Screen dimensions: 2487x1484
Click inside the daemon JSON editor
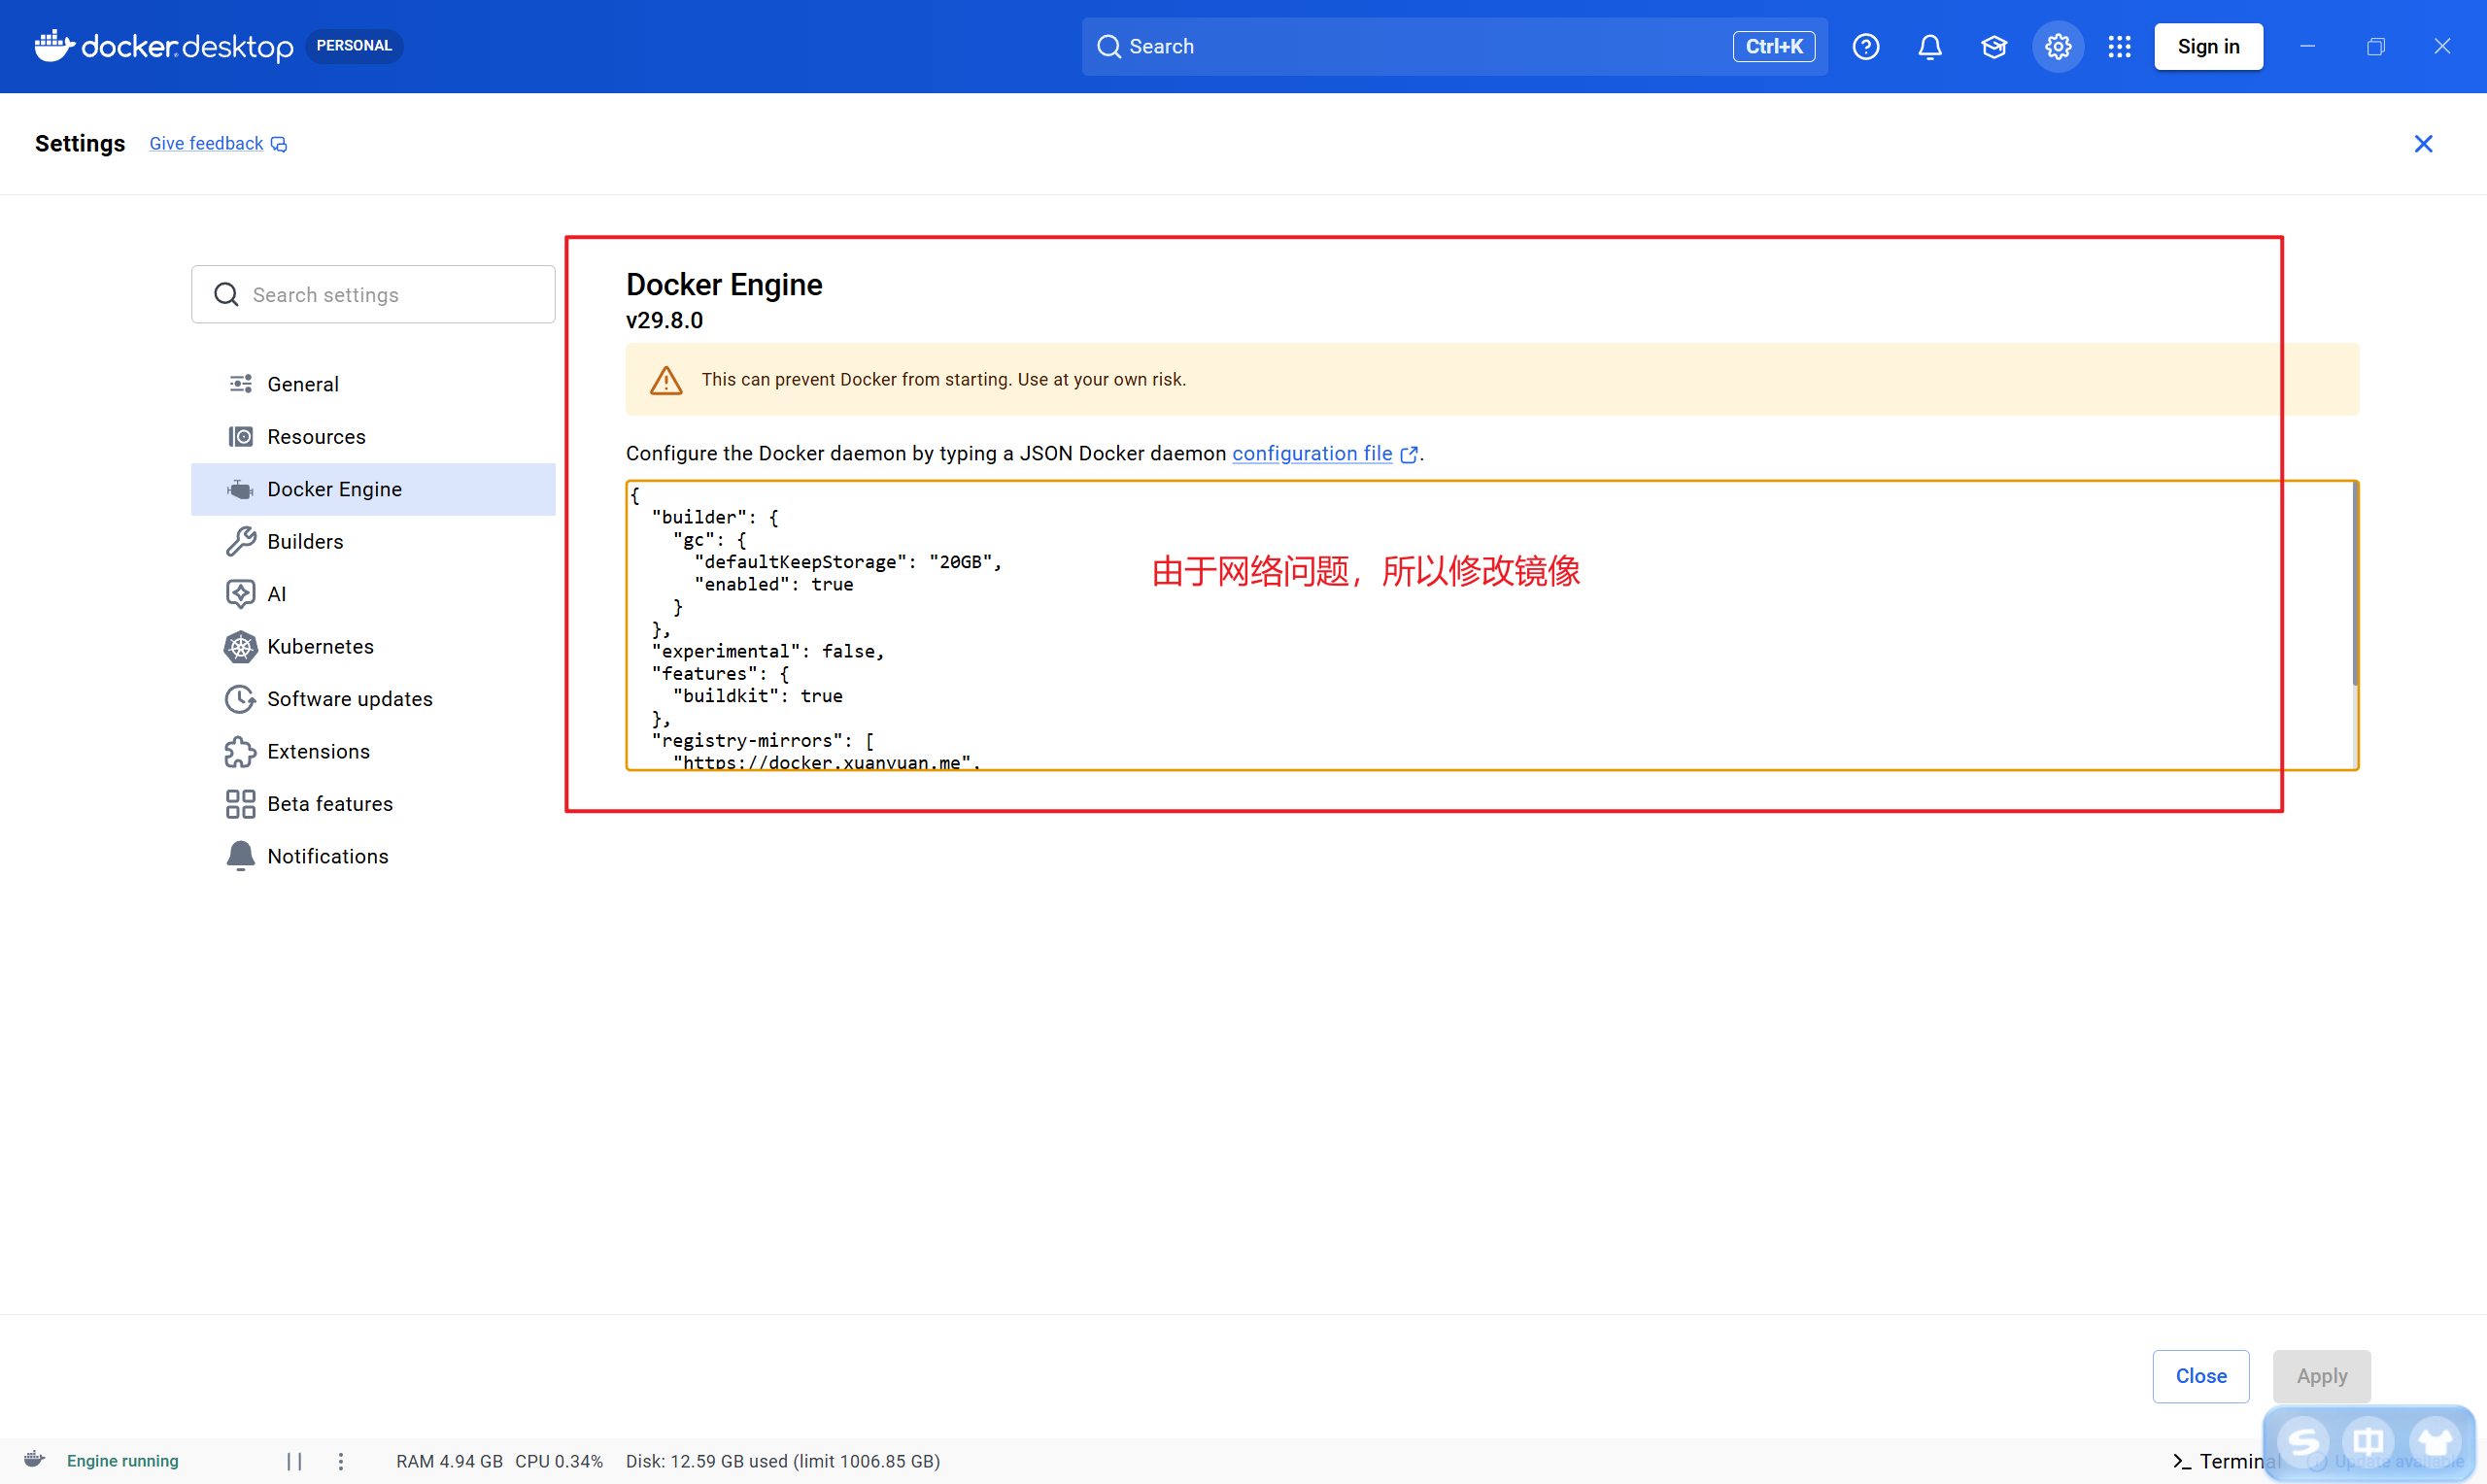(x=1490, y=625)
